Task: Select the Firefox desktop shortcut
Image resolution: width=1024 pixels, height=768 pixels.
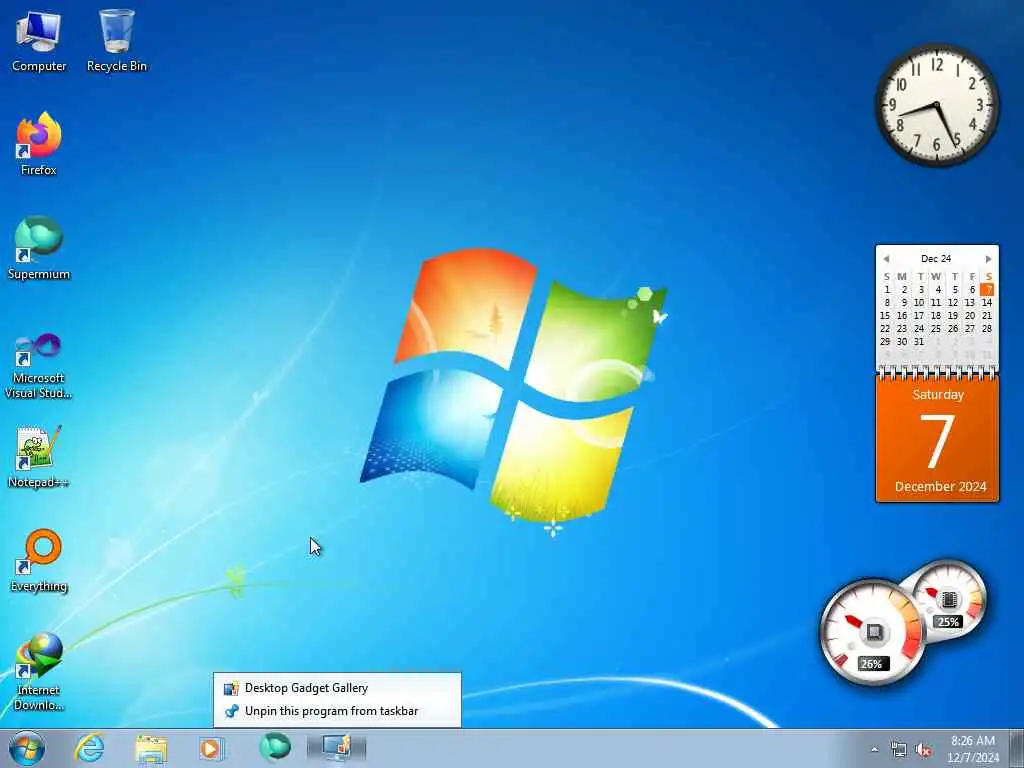Action: (x=39, y=144)
